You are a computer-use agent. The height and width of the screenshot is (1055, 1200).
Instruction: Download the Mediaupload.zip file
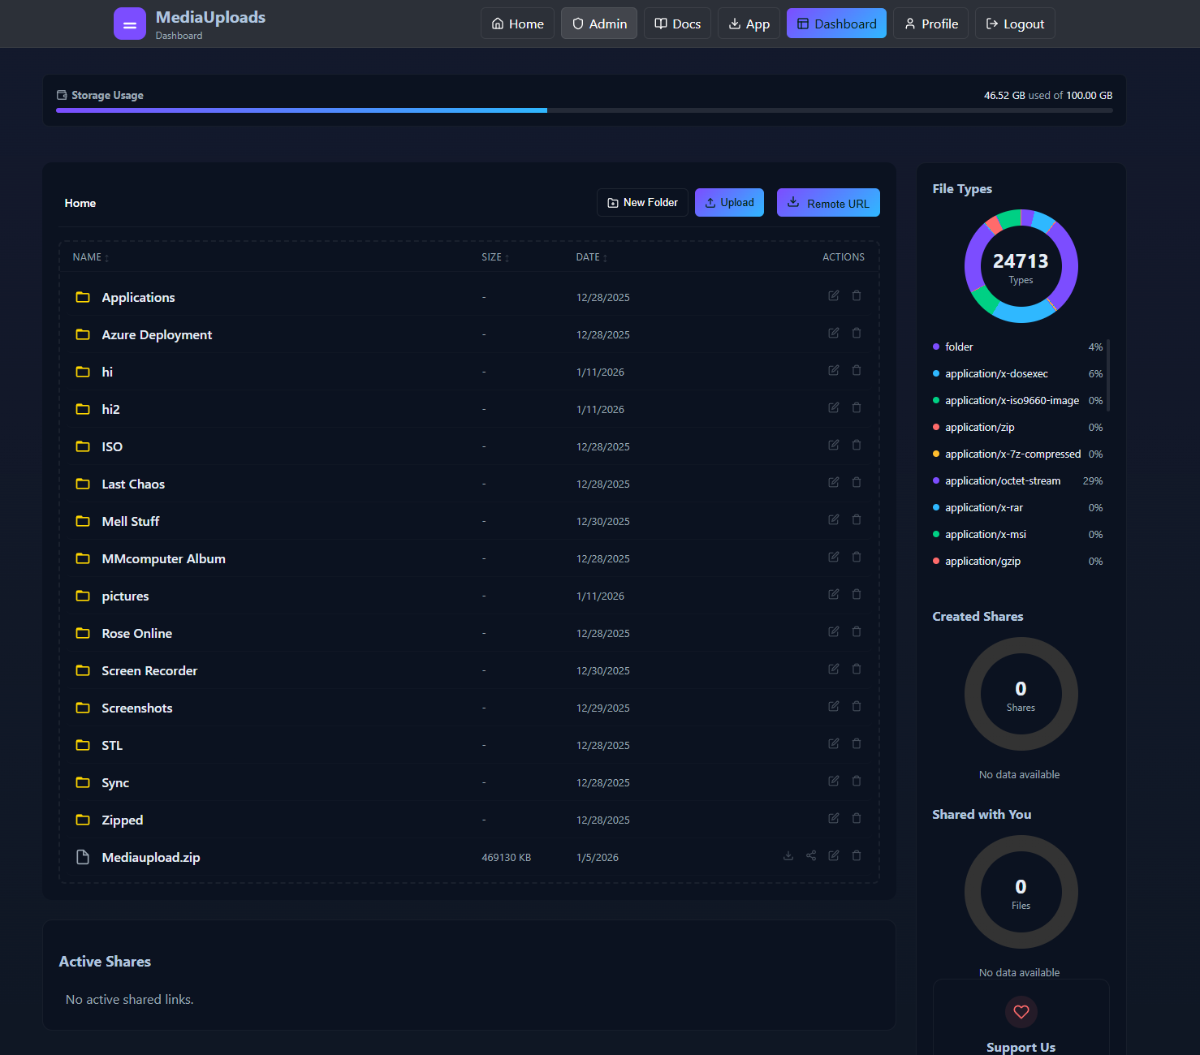pyautogui.click(x=788, y=856)
